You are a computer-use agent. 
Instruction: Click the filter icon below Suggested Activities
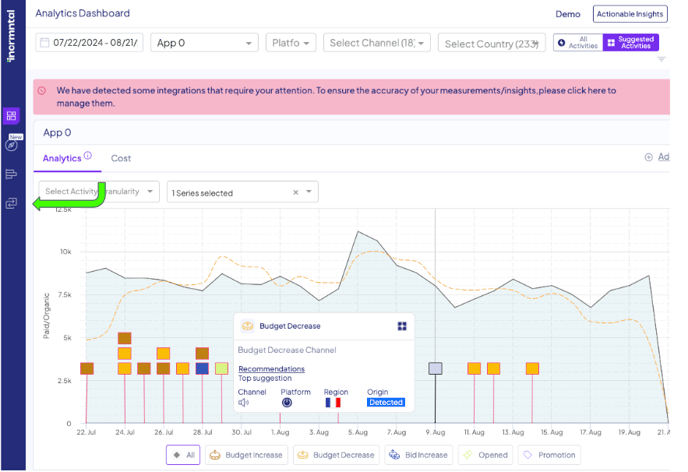661,59
